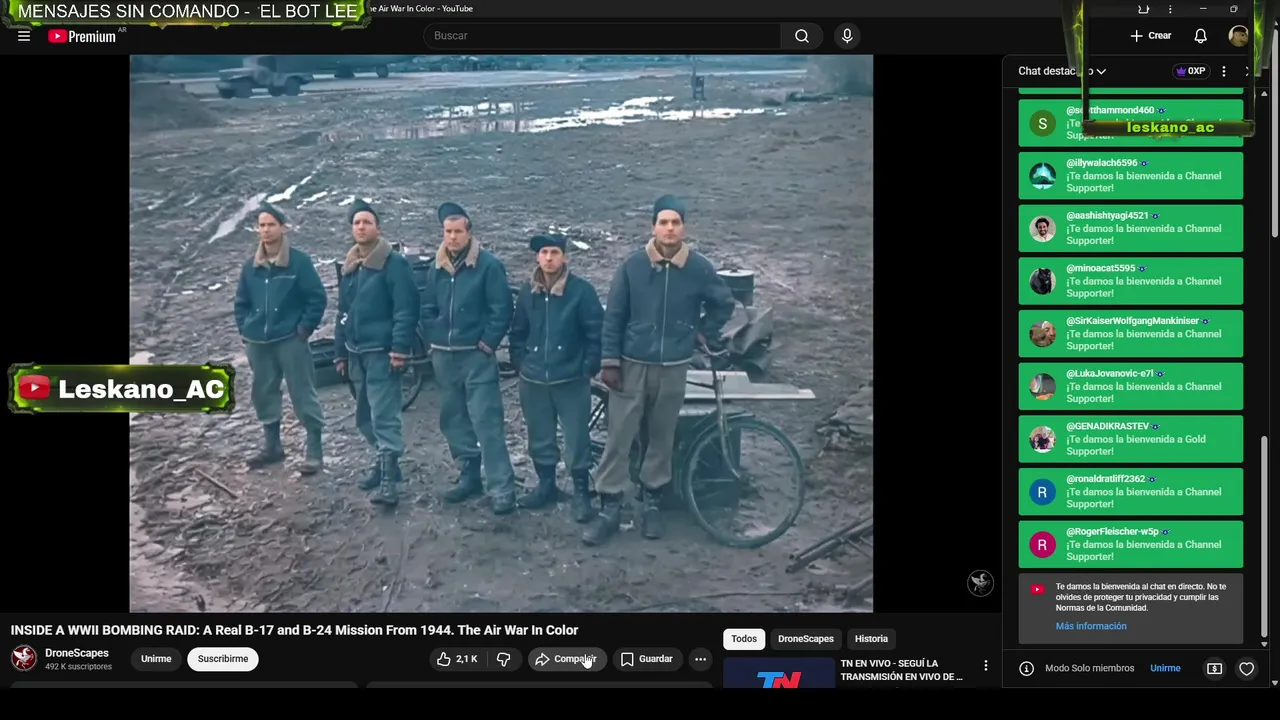The width and height of the screenshot is (1280, 720).
Task: Open @illywalach6596 chat message
Action: click(1131, 176)
